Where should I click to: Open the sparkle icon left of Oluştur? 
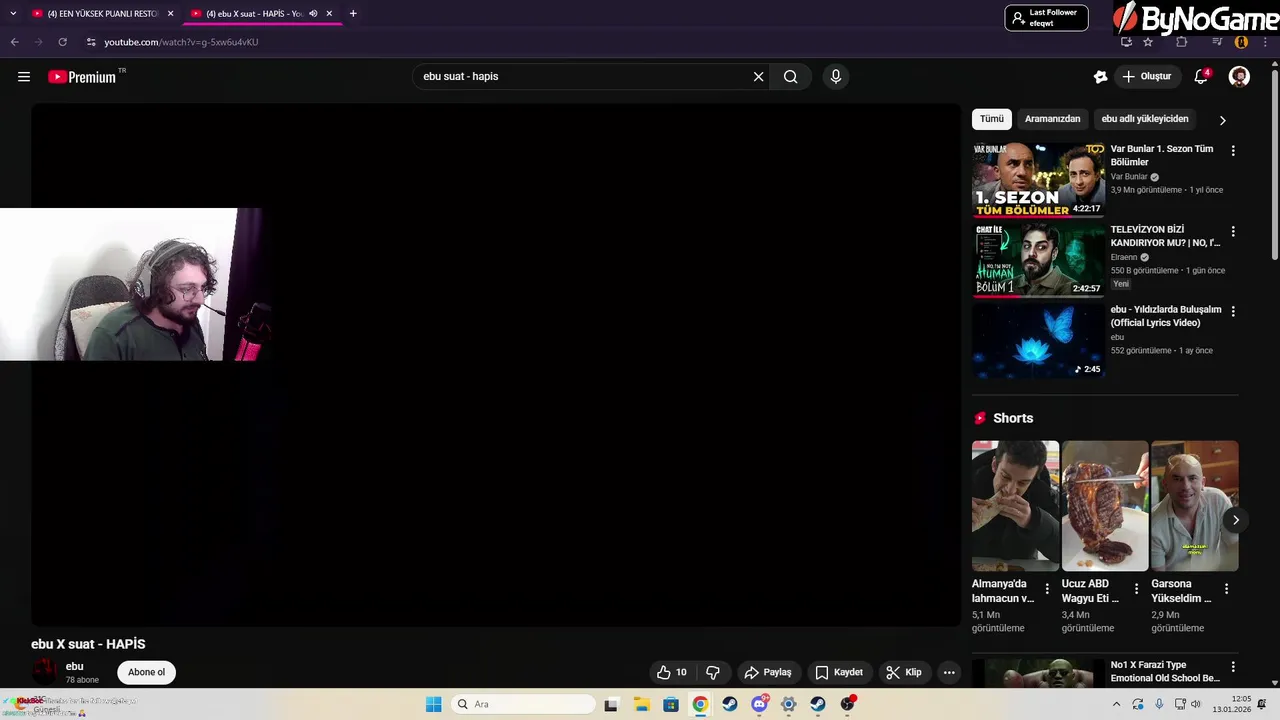tap(1100, 77)
